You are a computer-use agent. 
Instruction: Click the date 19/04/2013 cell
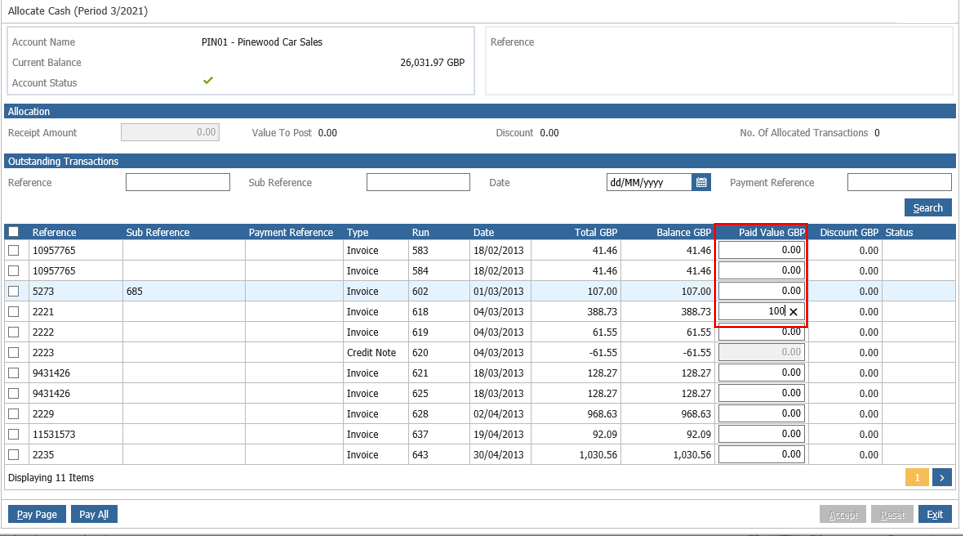[500, 434]
